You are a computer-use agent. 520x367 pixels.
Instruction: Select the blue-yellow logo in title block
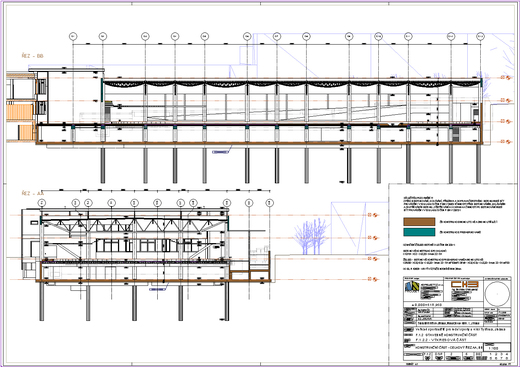411,287
